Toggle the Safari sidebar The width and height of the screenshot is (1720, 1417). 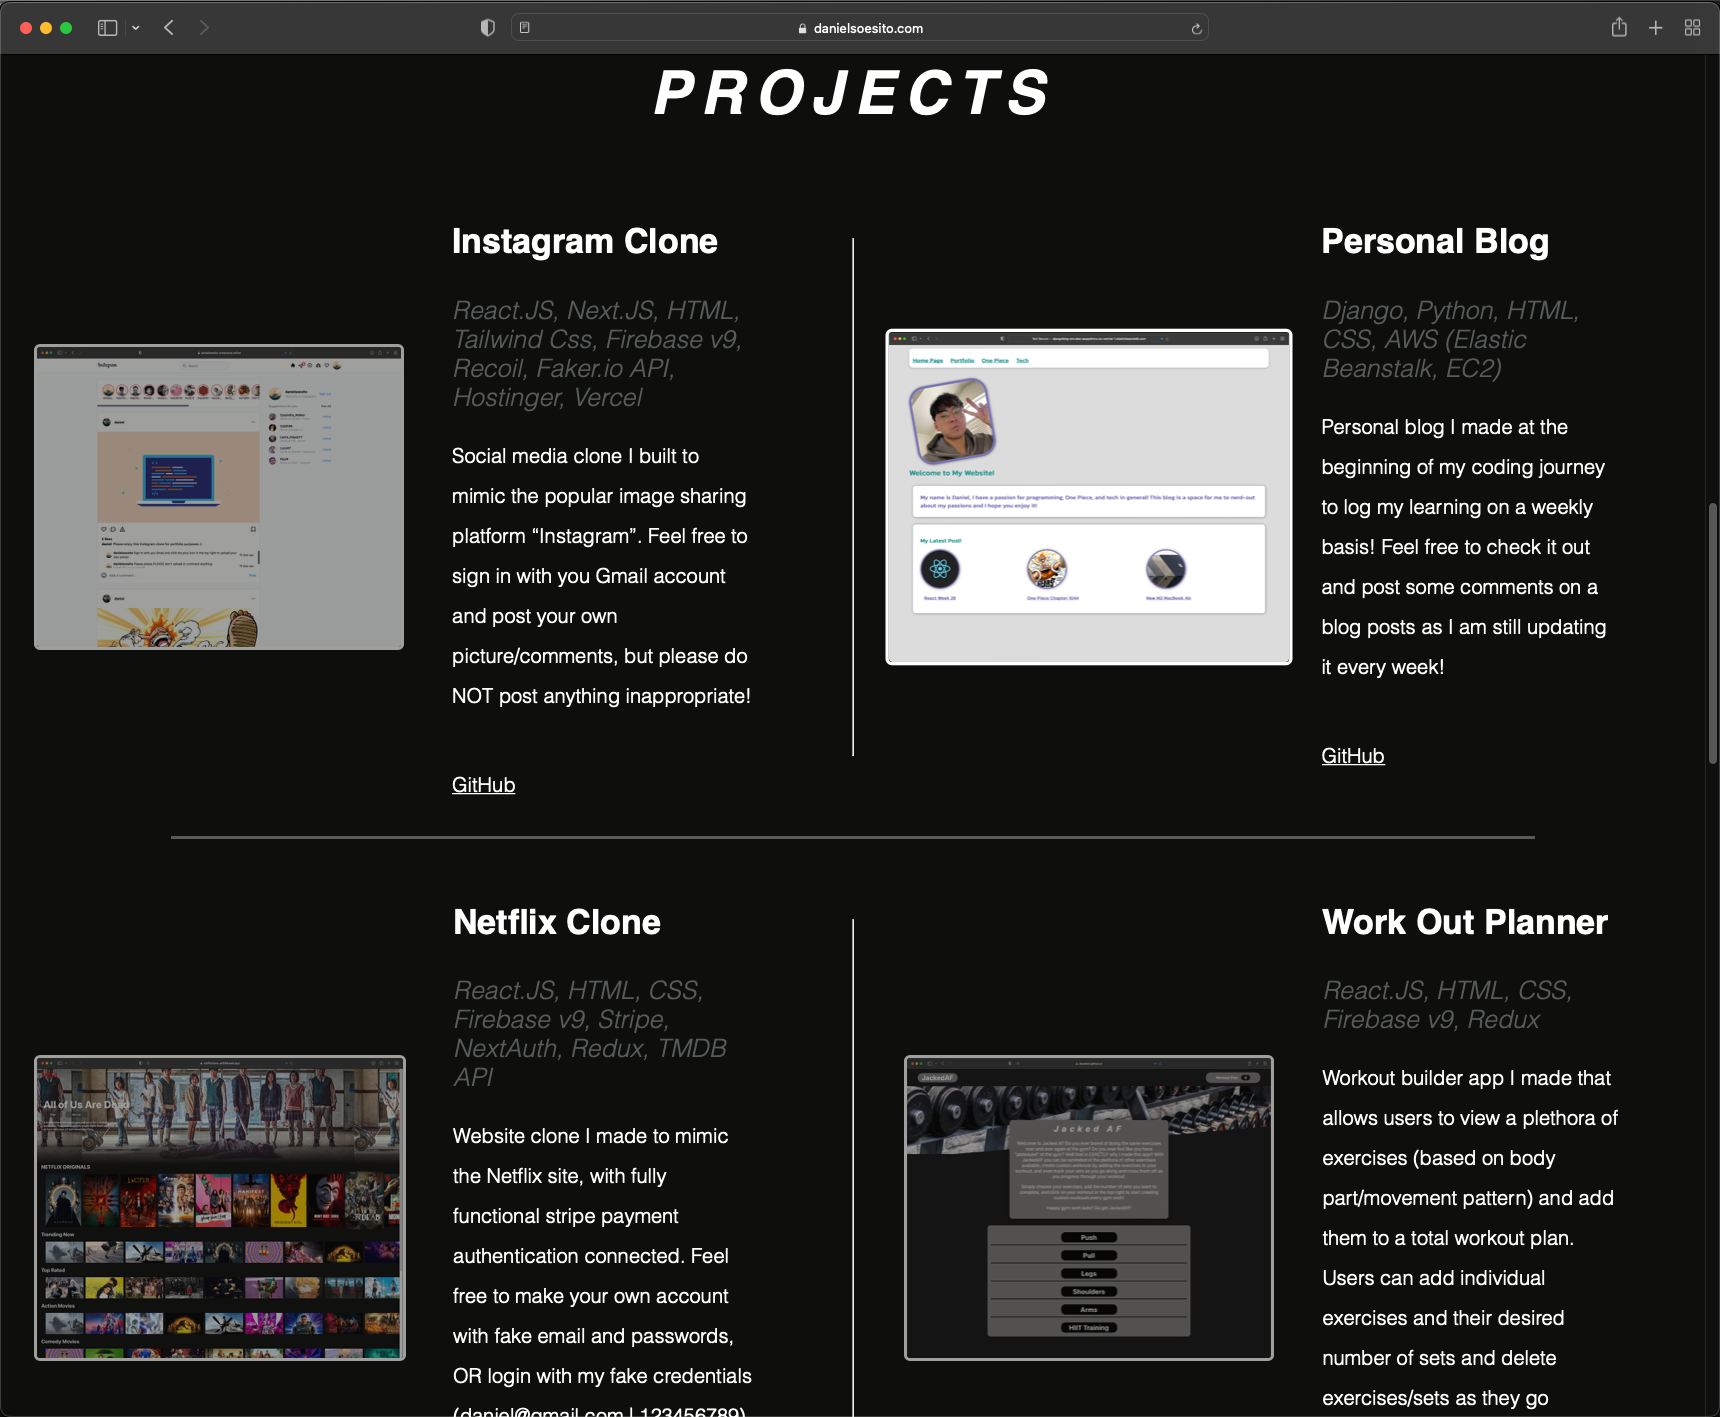coord(108,27)
